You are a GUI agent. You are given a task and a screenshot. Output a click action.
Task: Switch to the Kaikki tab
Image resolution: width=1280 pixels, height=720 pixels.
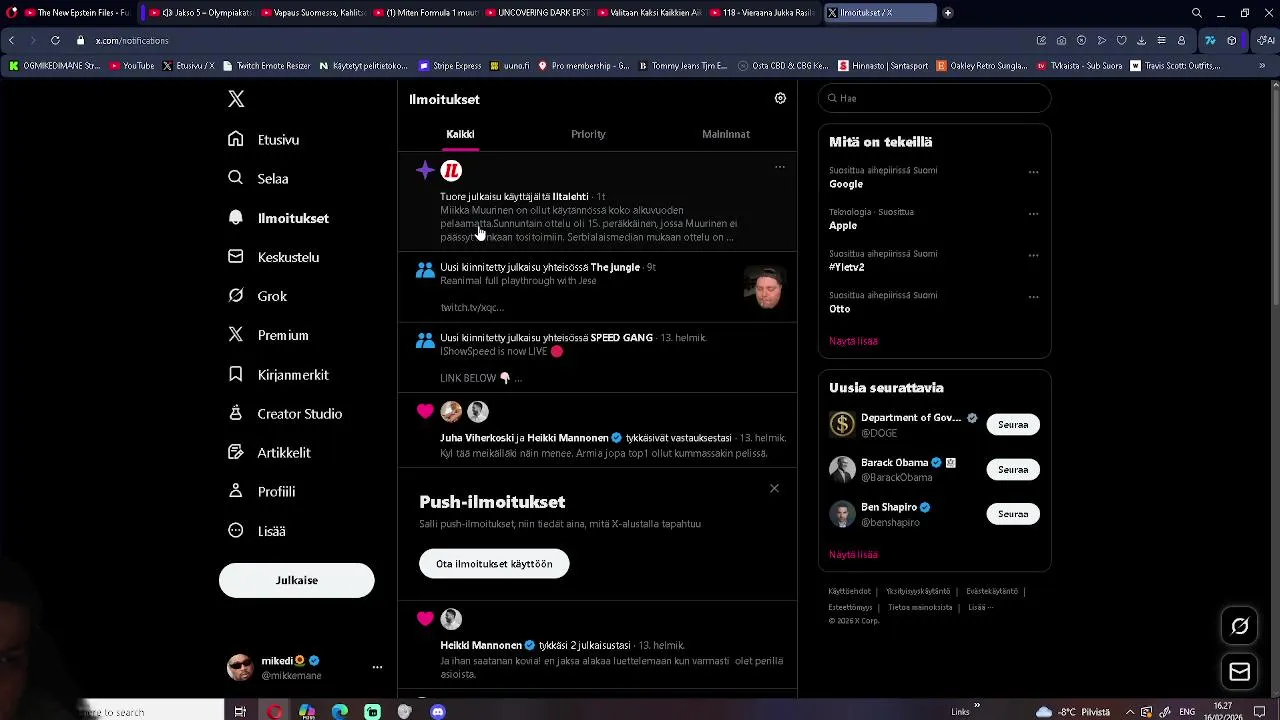click(x=460, y=134)
